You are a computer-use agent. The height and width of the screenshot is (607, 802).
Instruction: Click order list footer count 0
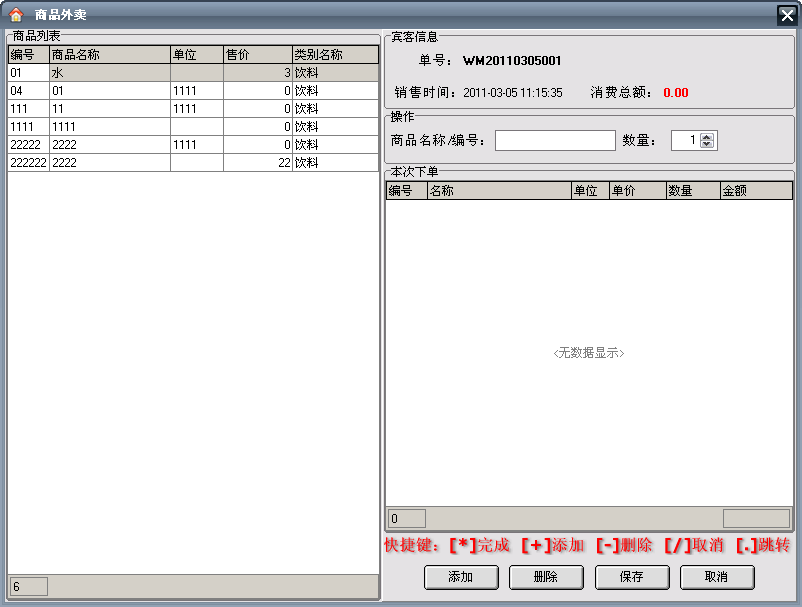407,519
